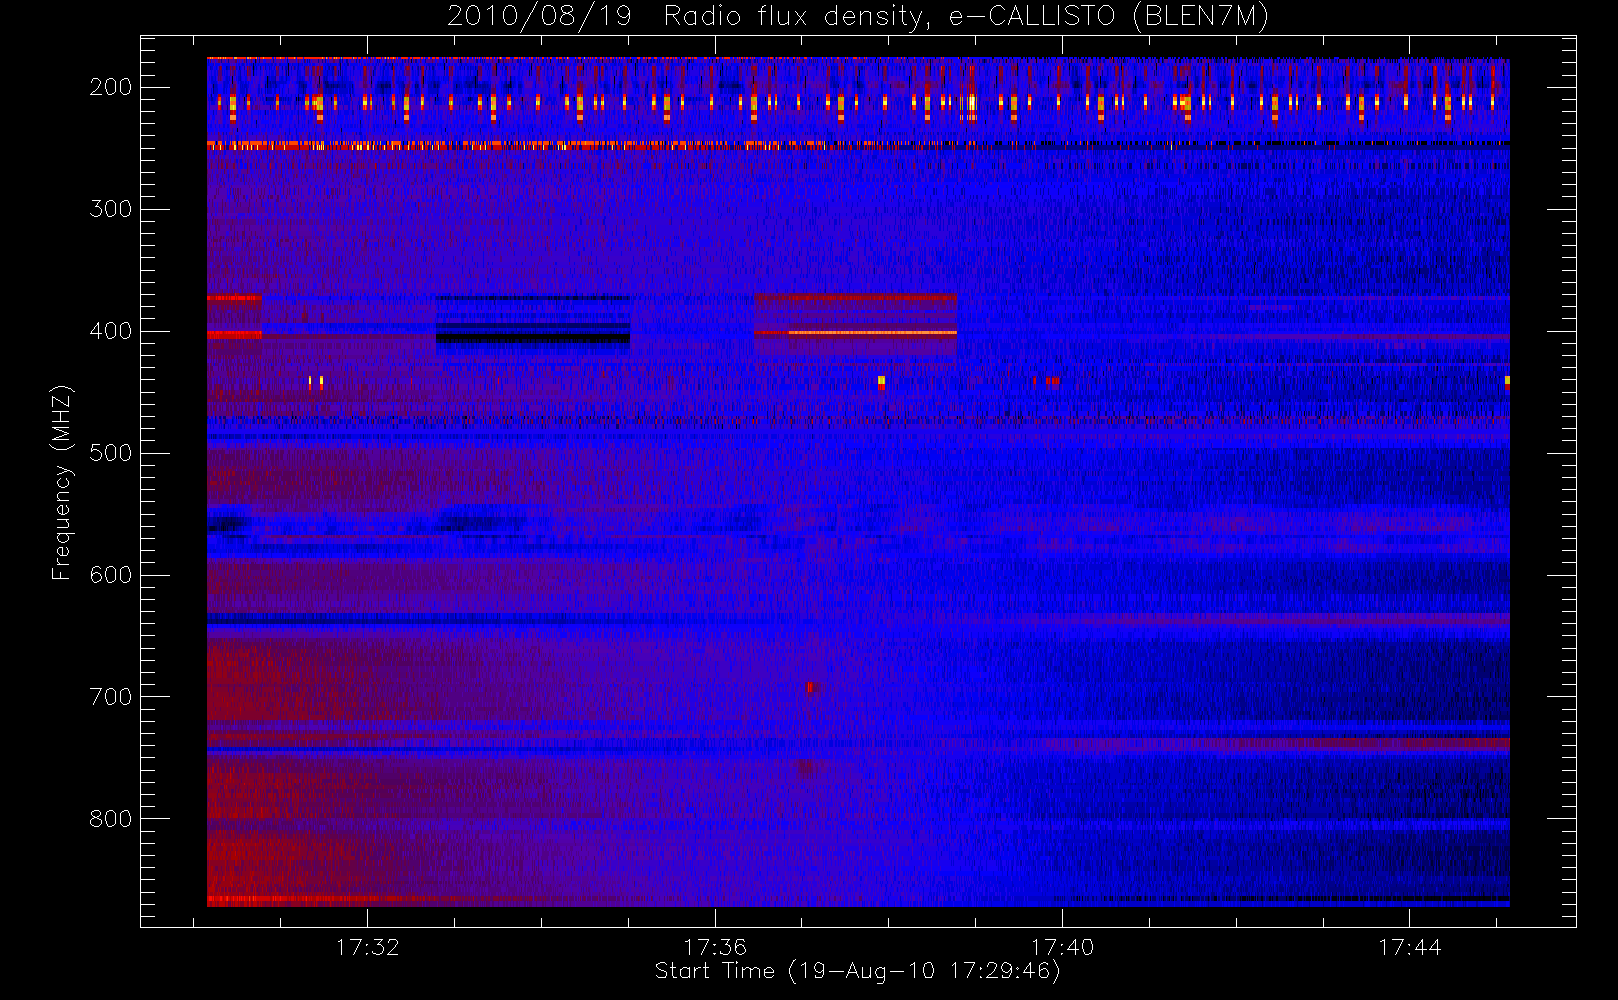Click the bright orange line near 400 MHz
Image resolution: width=1618 pixels, height=1000 pixels.
(872, 332)
